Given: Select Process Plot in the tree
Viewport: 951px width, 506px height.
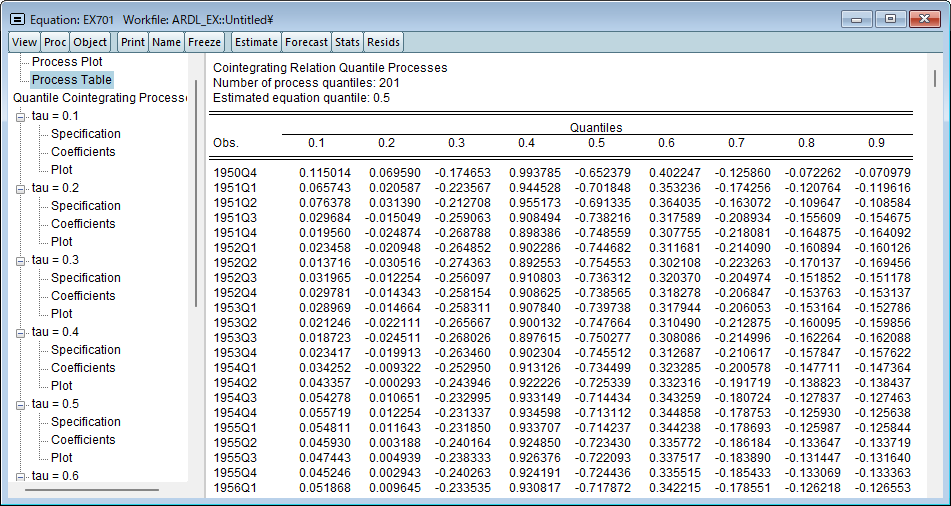Looking at the screenshot, I should point(67,62).
